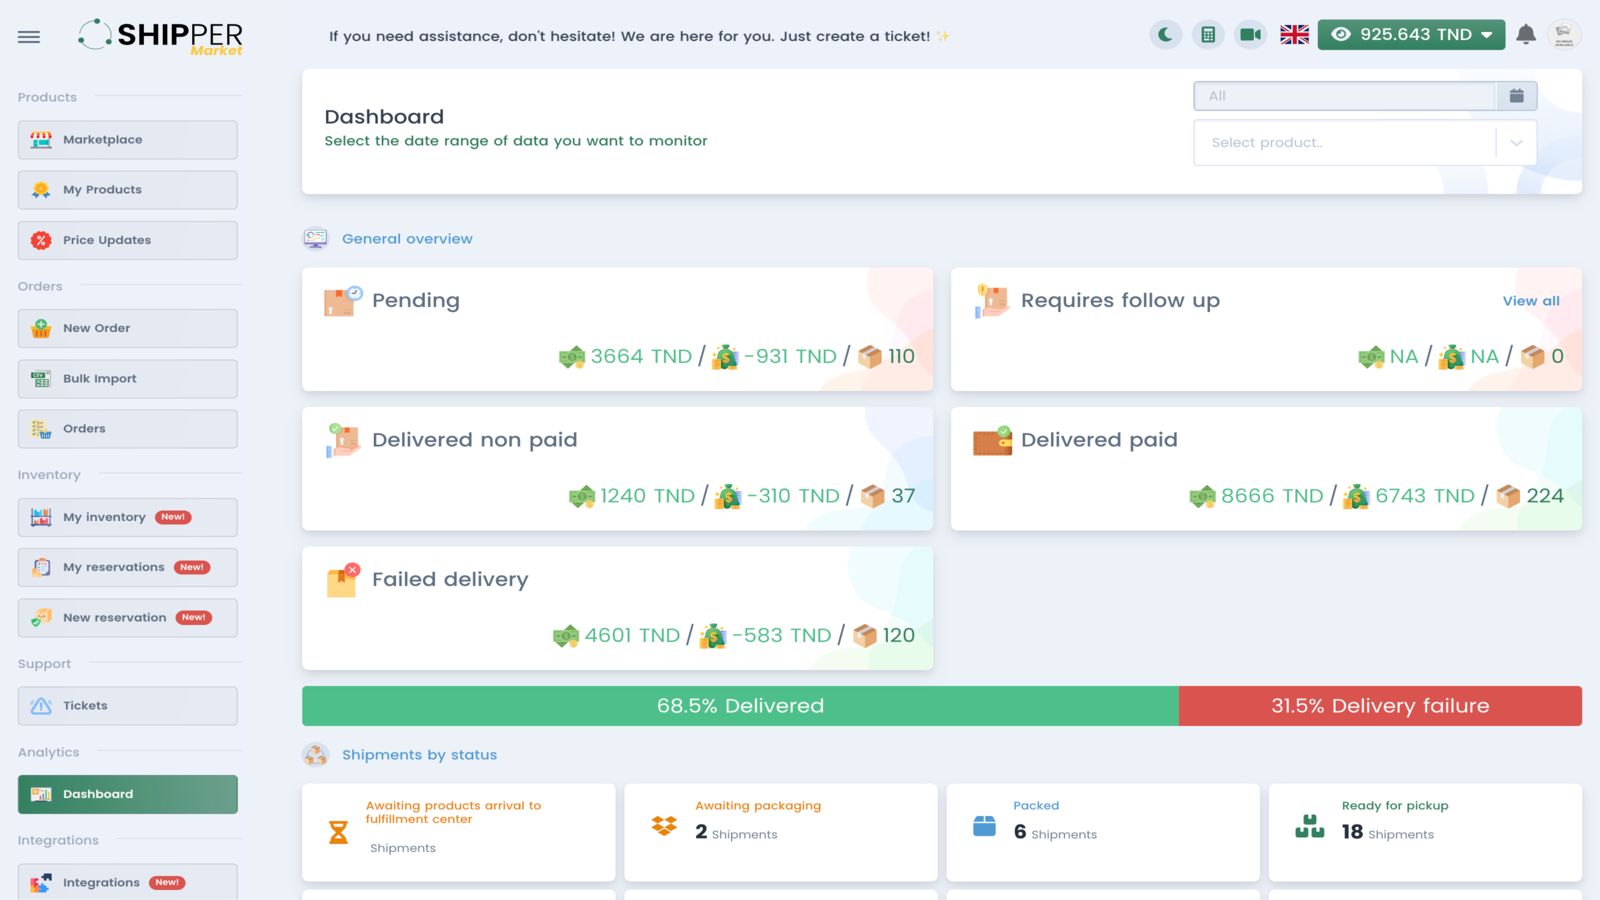Click Delivered paid amount 8666 TND

coord(1272,496)
